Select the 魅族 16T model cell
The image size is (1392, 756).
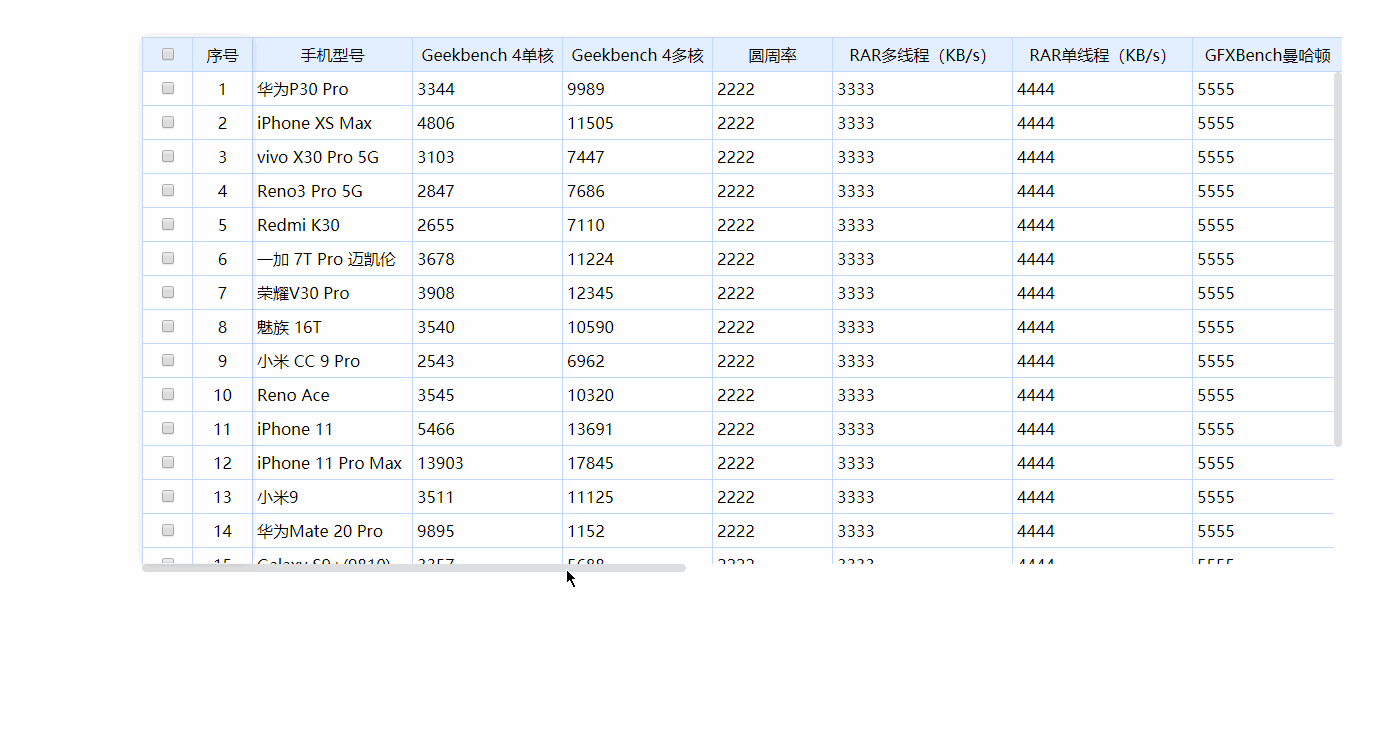point(332,327)
